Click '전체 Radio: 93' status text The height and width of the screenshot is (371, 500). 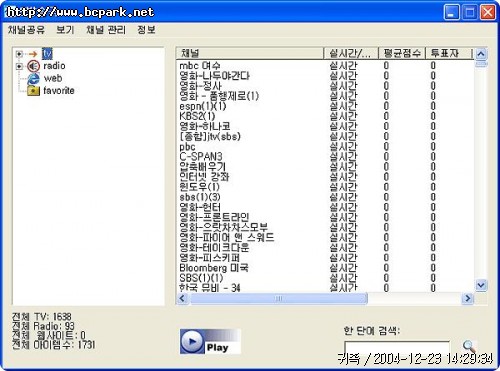43,326
